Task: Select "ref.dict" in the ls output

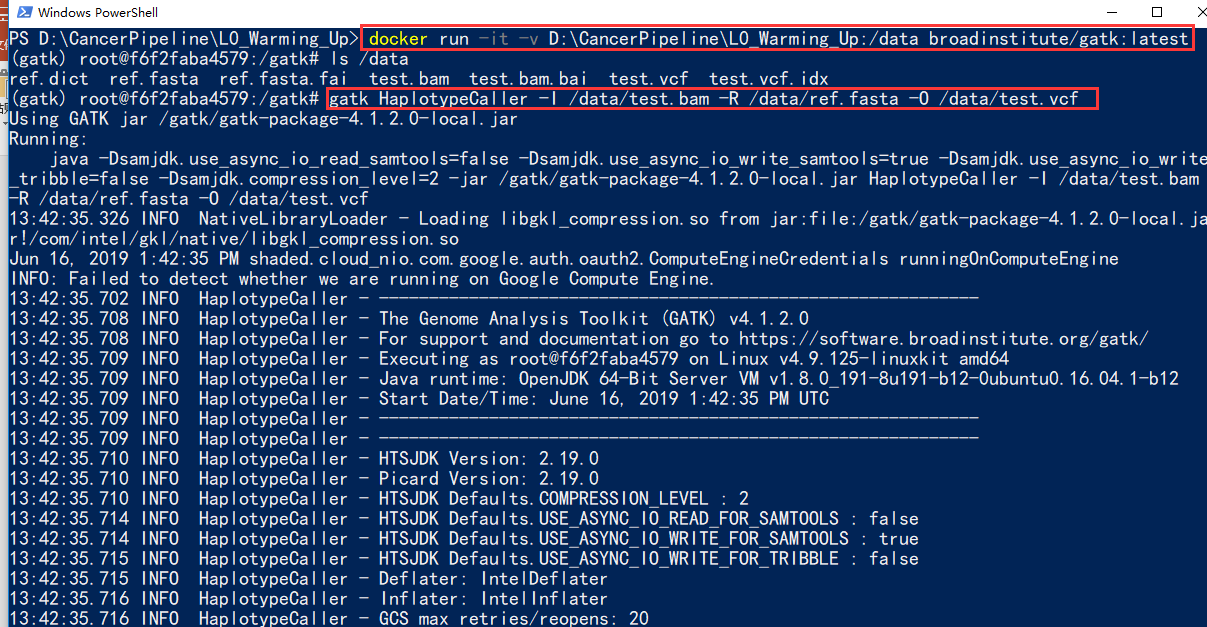Action: 49,78
